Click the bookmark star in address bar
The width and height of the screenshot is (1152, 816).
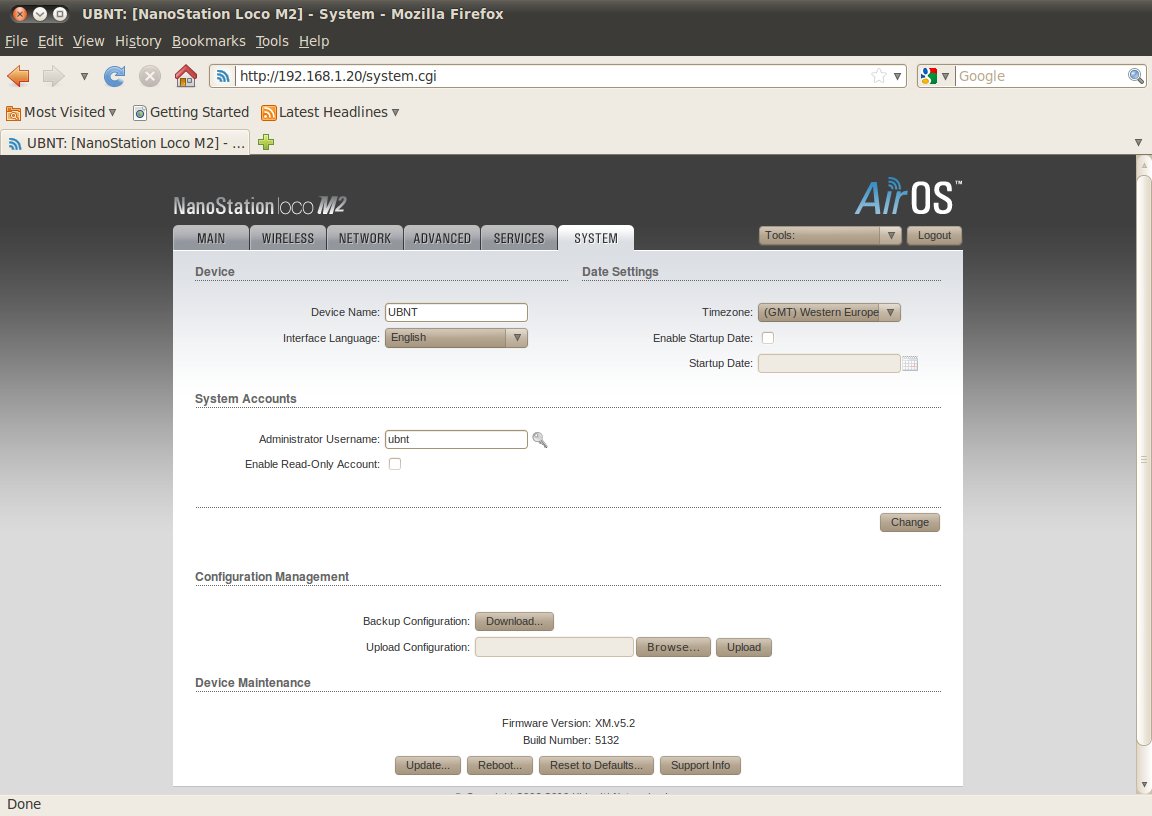click(x=878, y=76)
